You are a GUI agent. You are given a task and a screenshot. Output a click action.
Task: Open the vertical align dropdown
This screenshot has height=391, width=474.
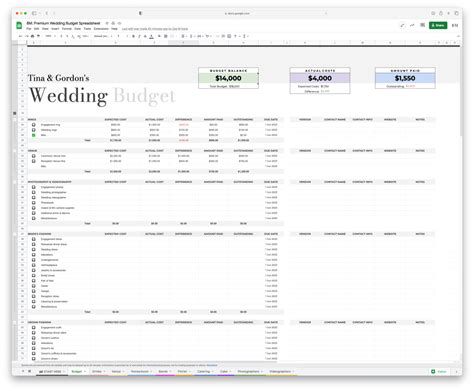(192, 36)
